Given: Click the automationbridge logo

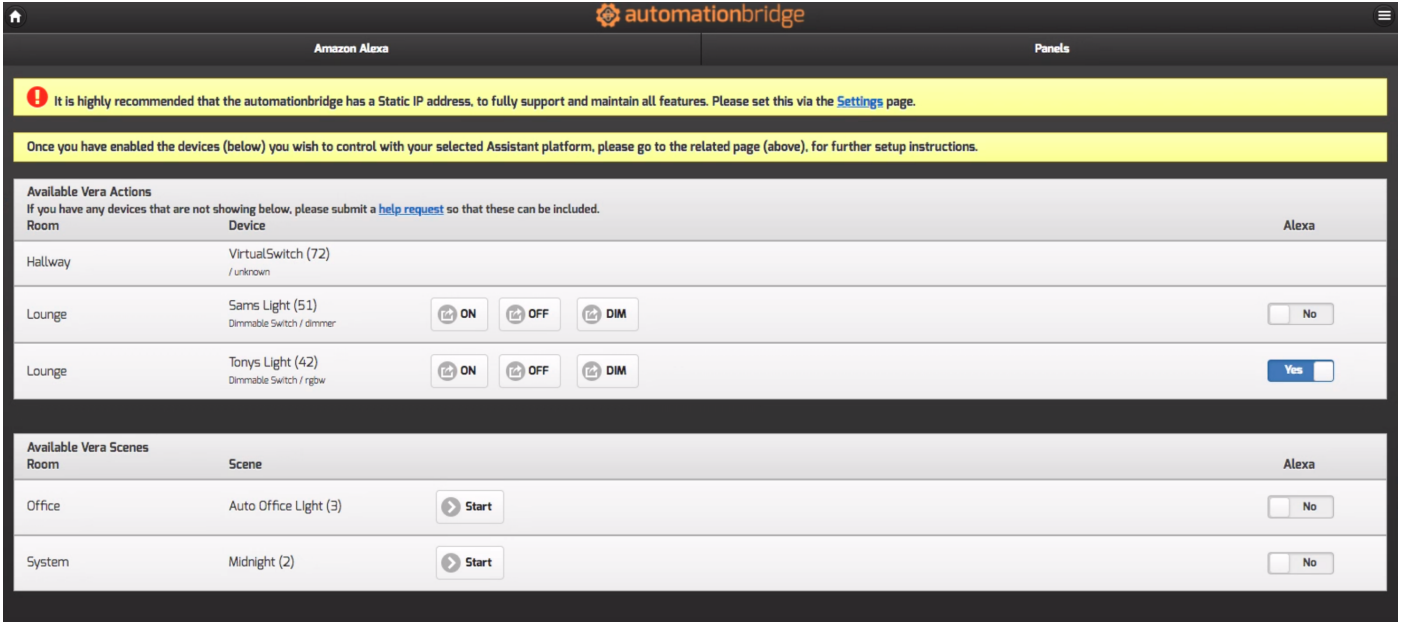Looking at the screenshot, I should [x=700, y=16].
